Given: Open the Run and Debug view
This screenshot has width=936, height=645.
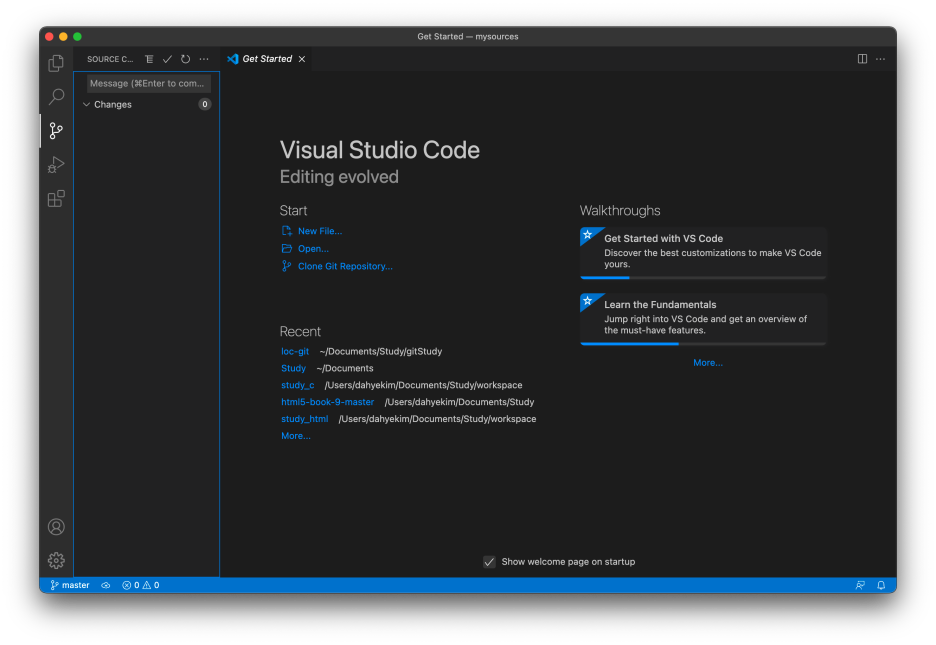Looking at the screenshot, I should (x=56, y=165).
